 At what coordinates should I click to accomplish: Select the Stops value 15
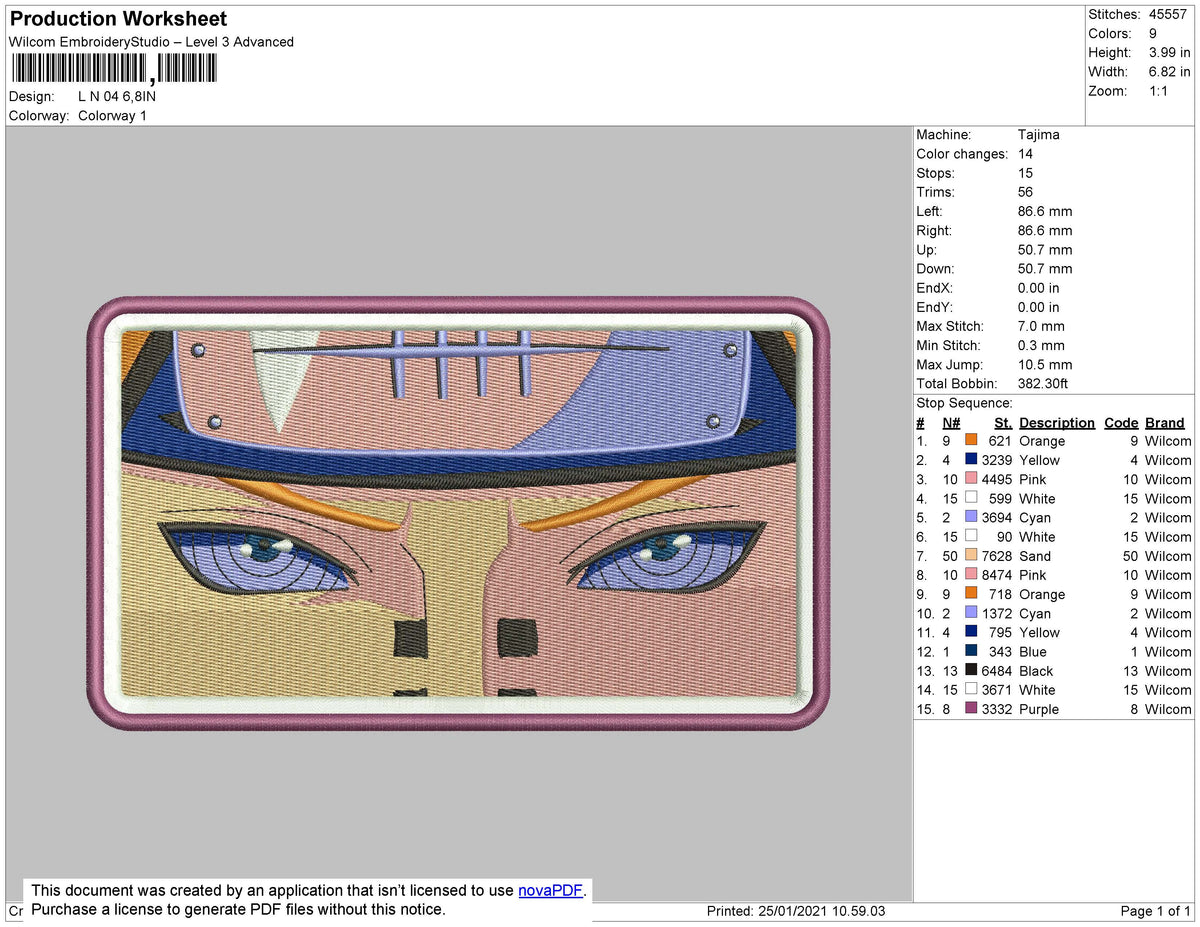point(1026,173)
